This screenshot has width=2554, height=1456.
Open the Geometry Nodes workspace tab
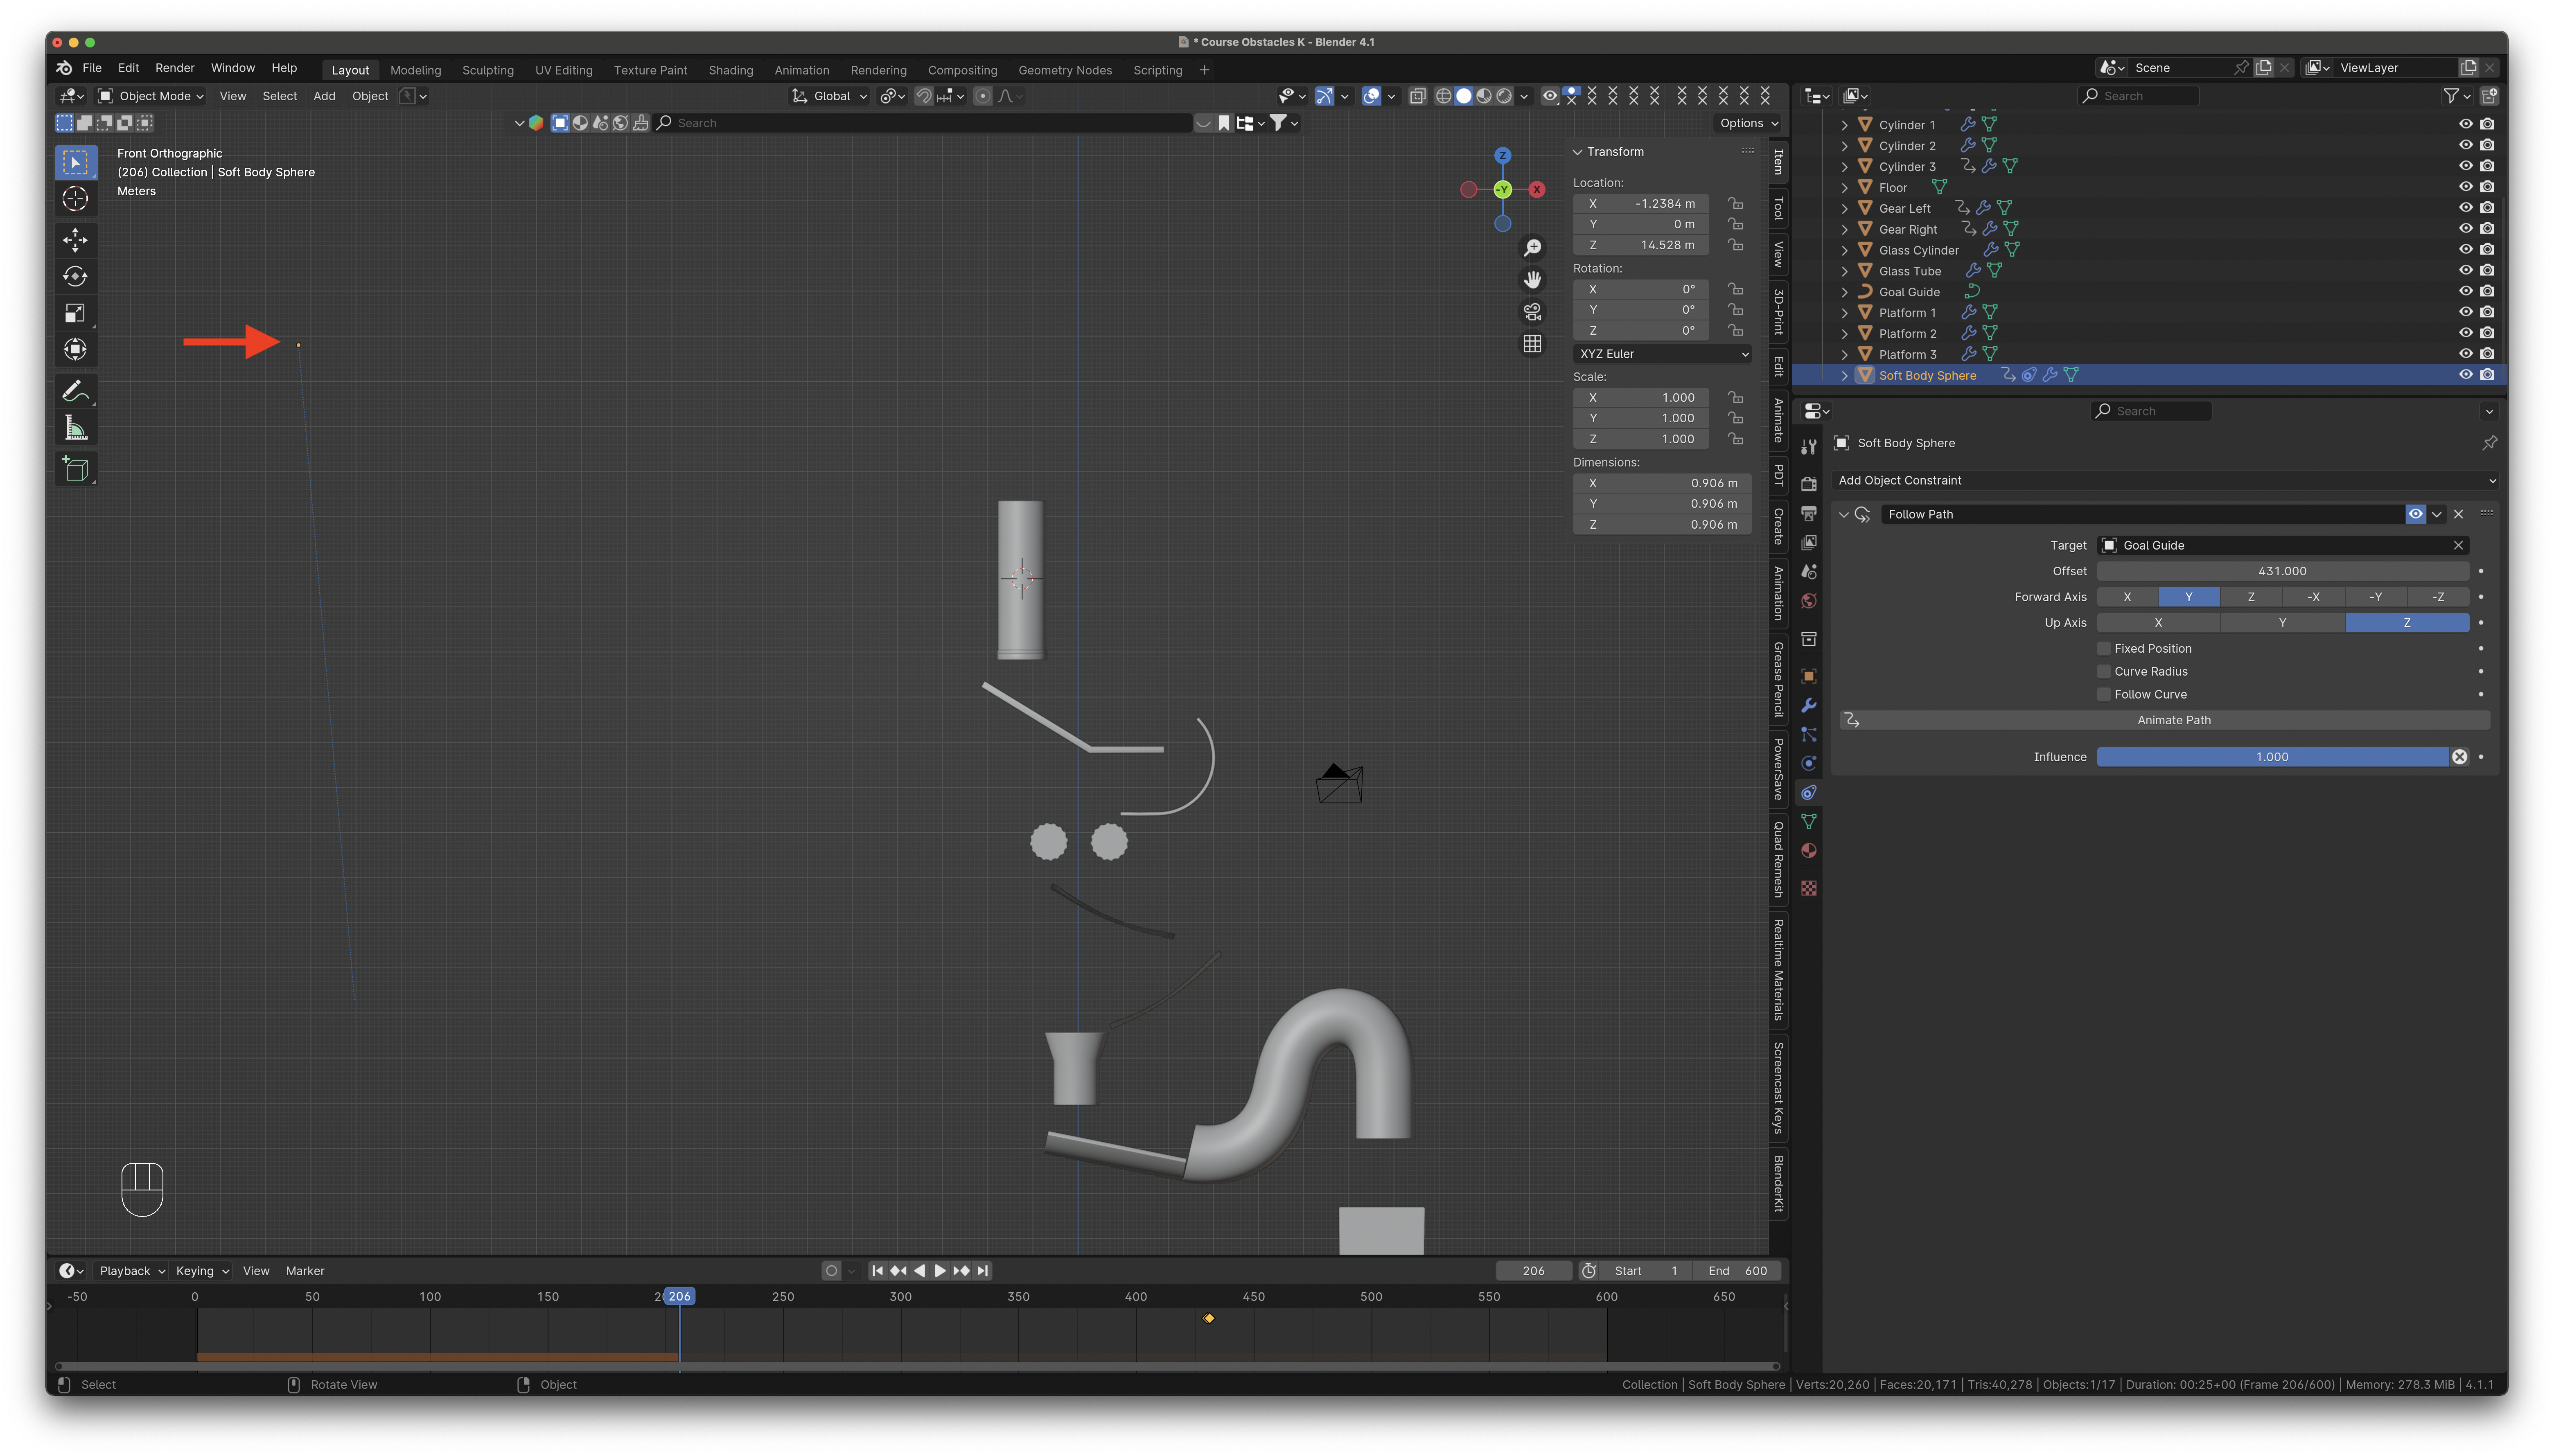(1064, 70)
